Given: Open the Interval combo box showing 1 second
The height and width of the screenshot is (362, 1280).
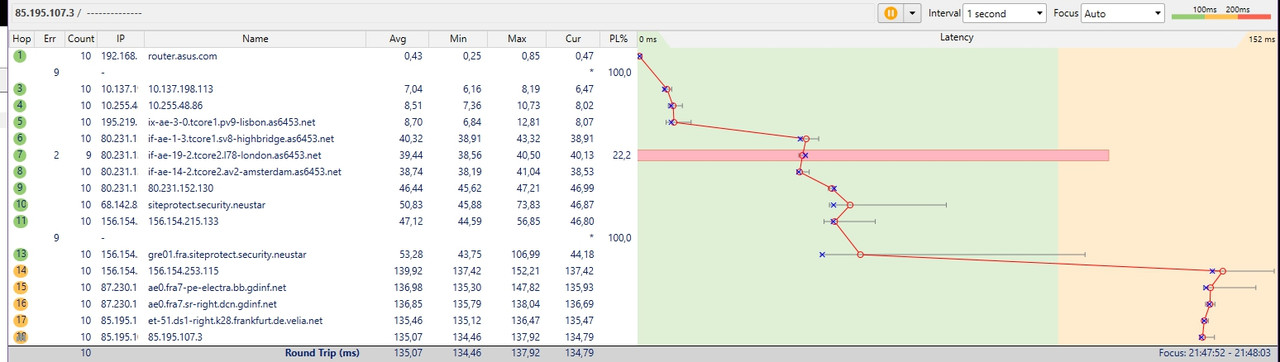Looking at the screenshot, I should coord(1004,13).
